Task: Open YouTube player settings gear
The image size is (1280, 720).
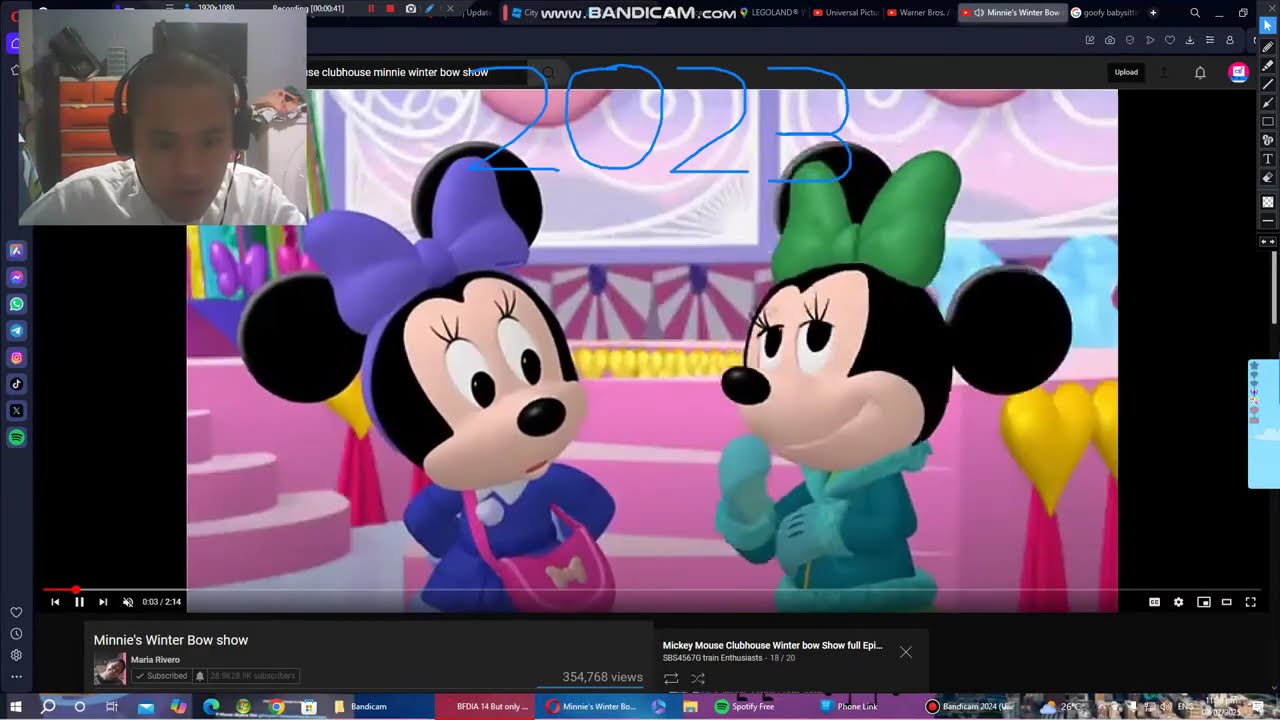Action: pos(1178,602)
